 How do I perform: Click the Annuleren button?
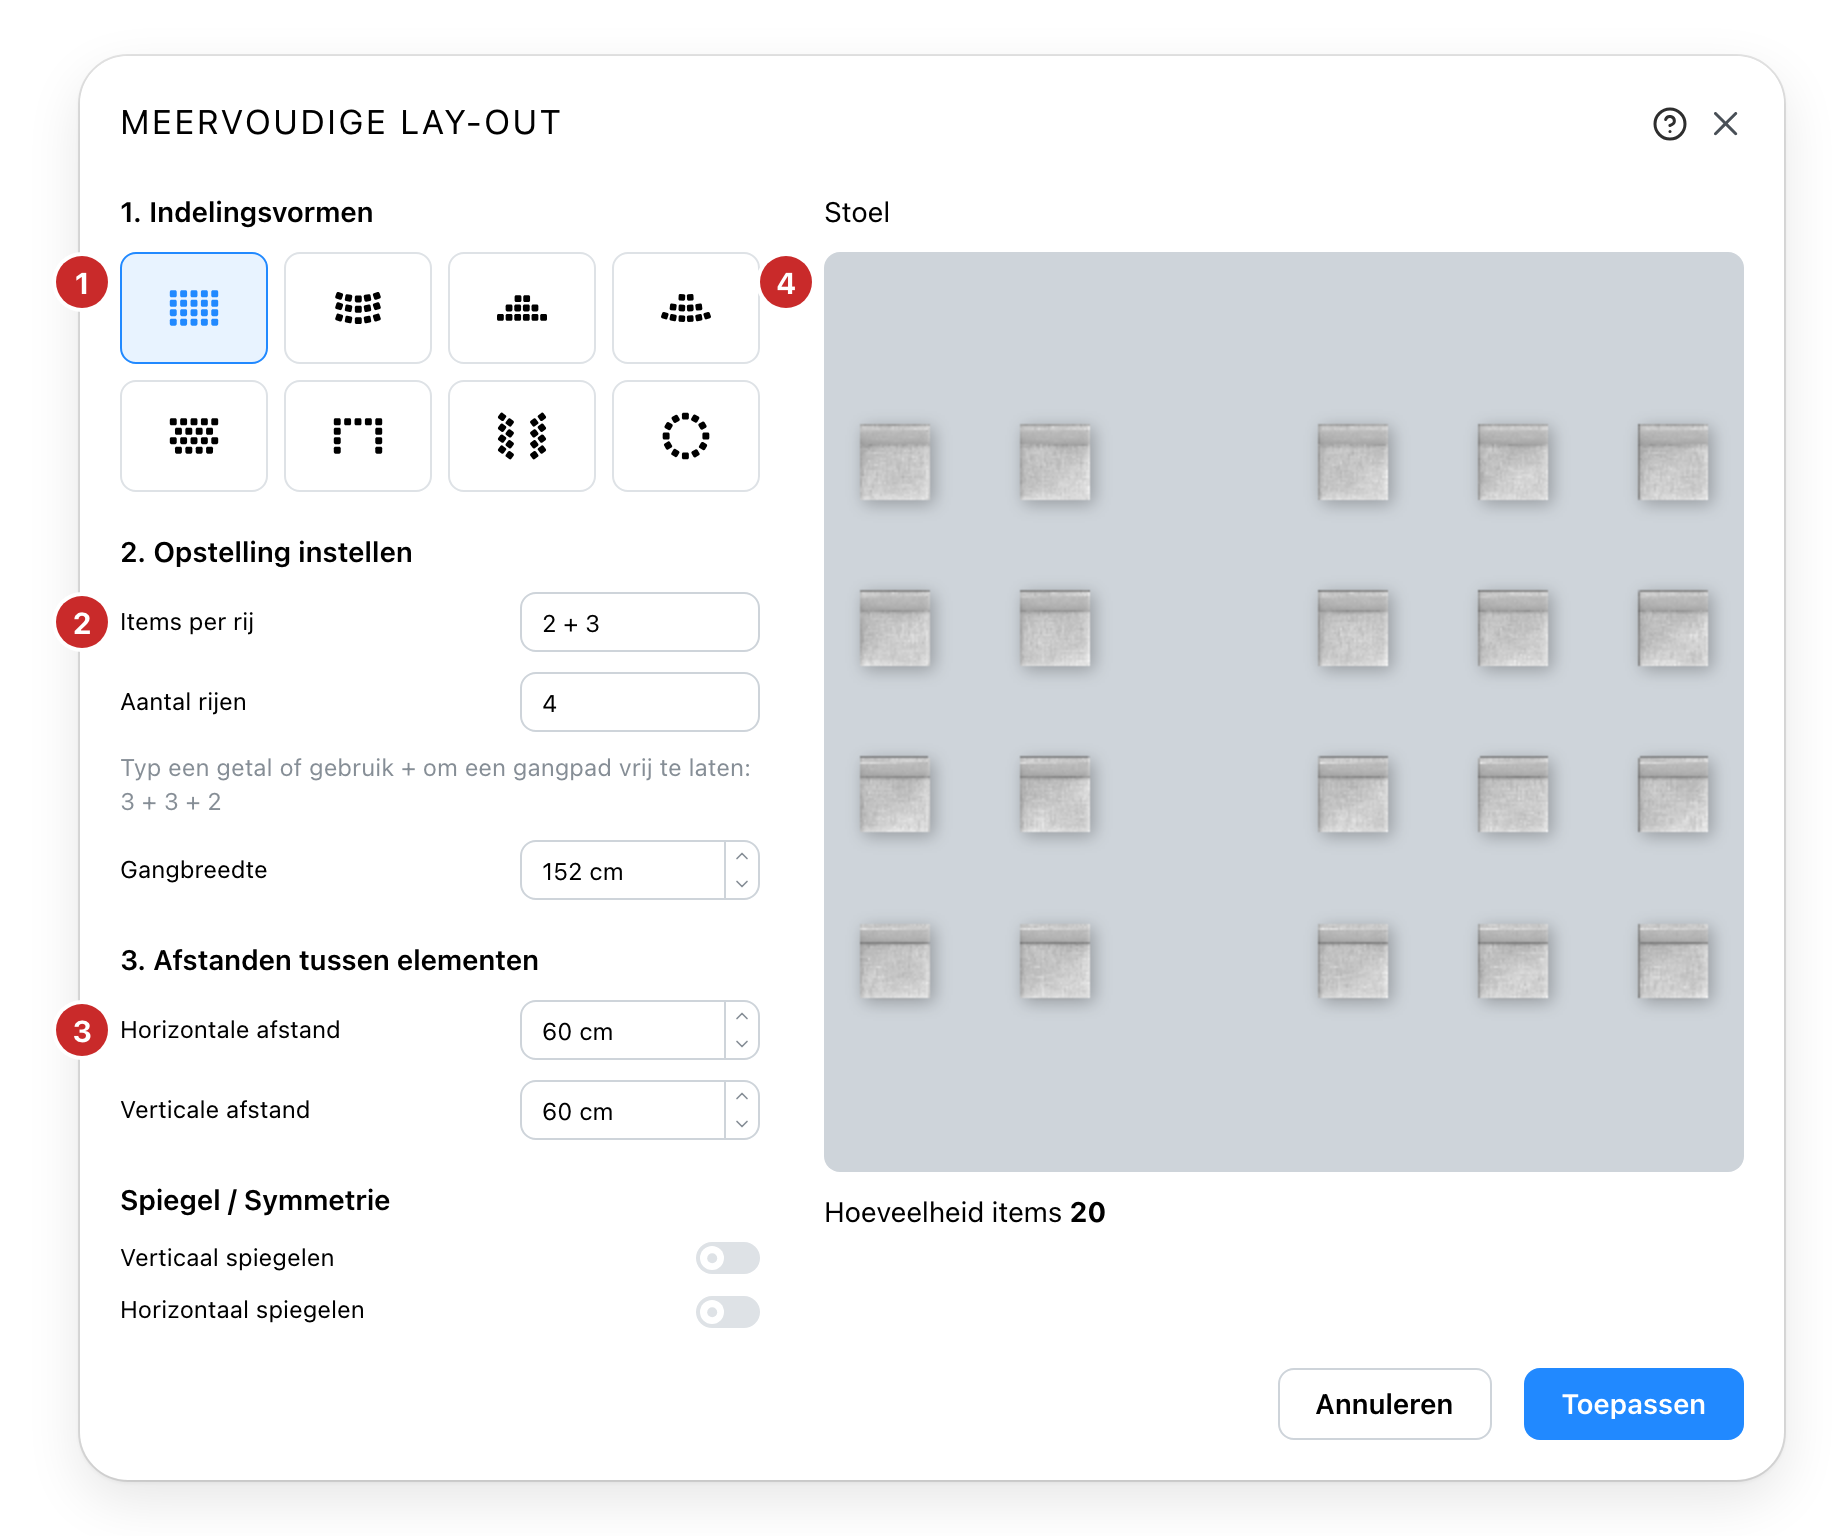coord(1384,1404)
